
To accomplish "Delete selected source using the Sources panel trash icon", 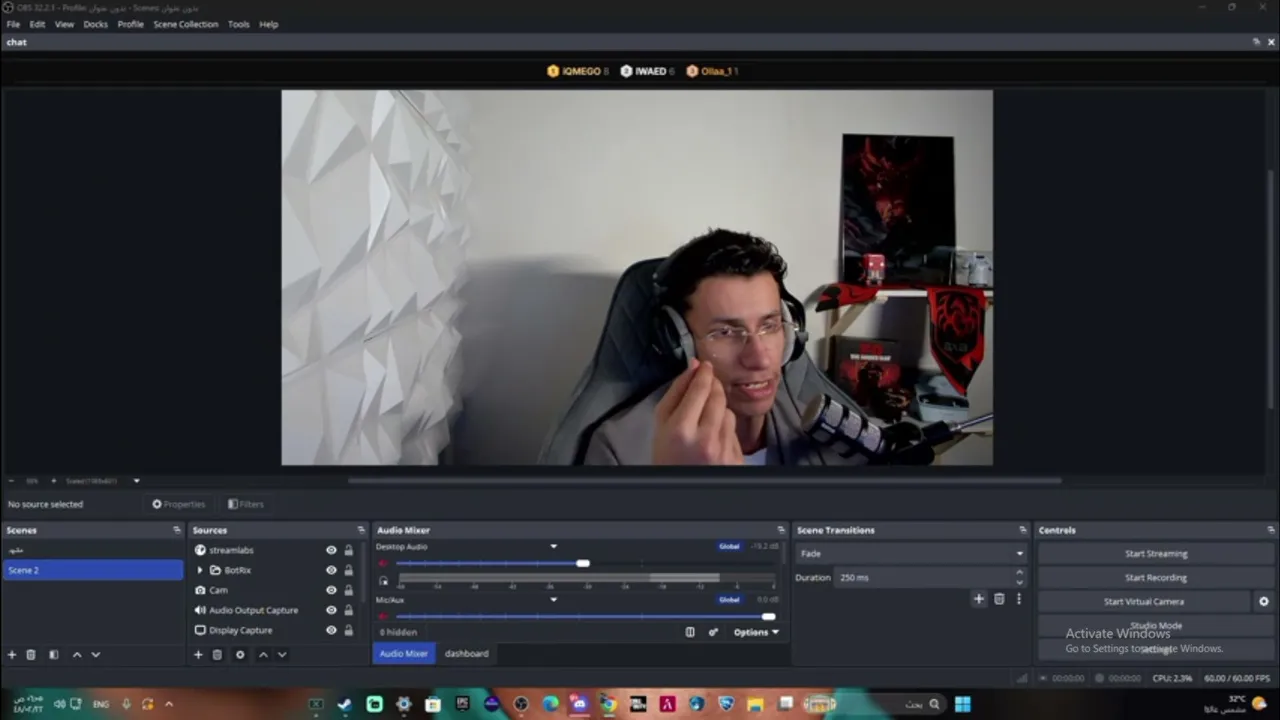I will [x=217, y=655].
